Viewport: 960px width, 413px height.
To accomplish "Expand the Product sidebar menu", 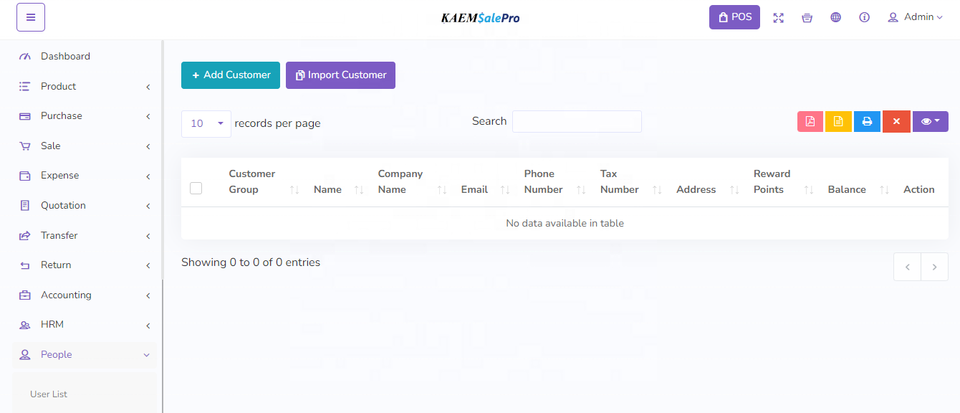I will pyautogui.click(x=85, y=86).
